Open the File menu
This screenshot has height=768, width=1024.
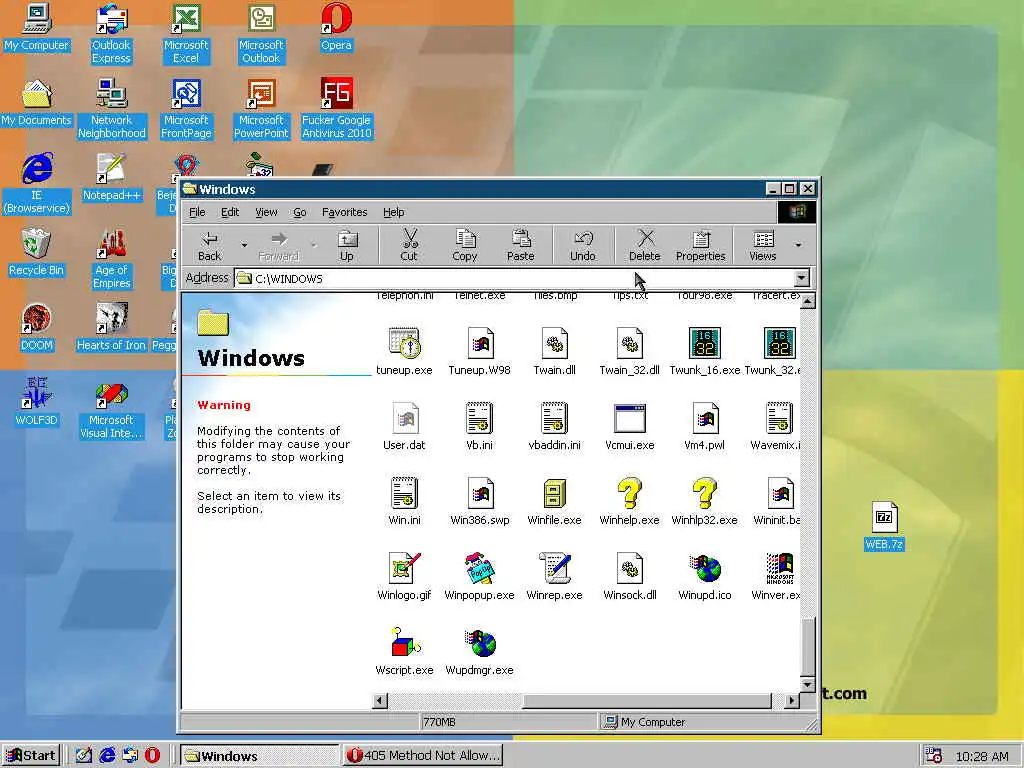197,212
